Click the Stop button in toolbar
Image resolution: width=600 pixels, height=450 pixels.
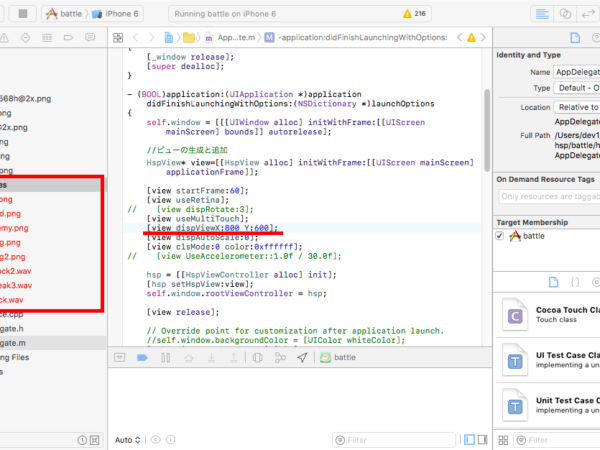coord(23,14)
